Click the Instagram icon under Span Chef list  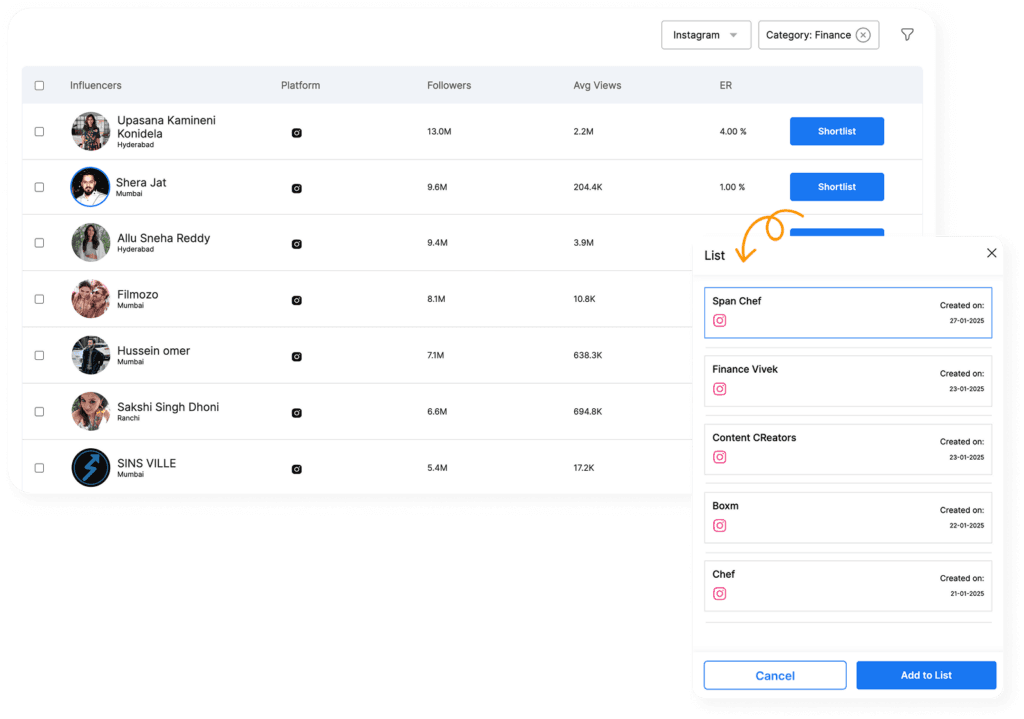[x=720, y=320]
